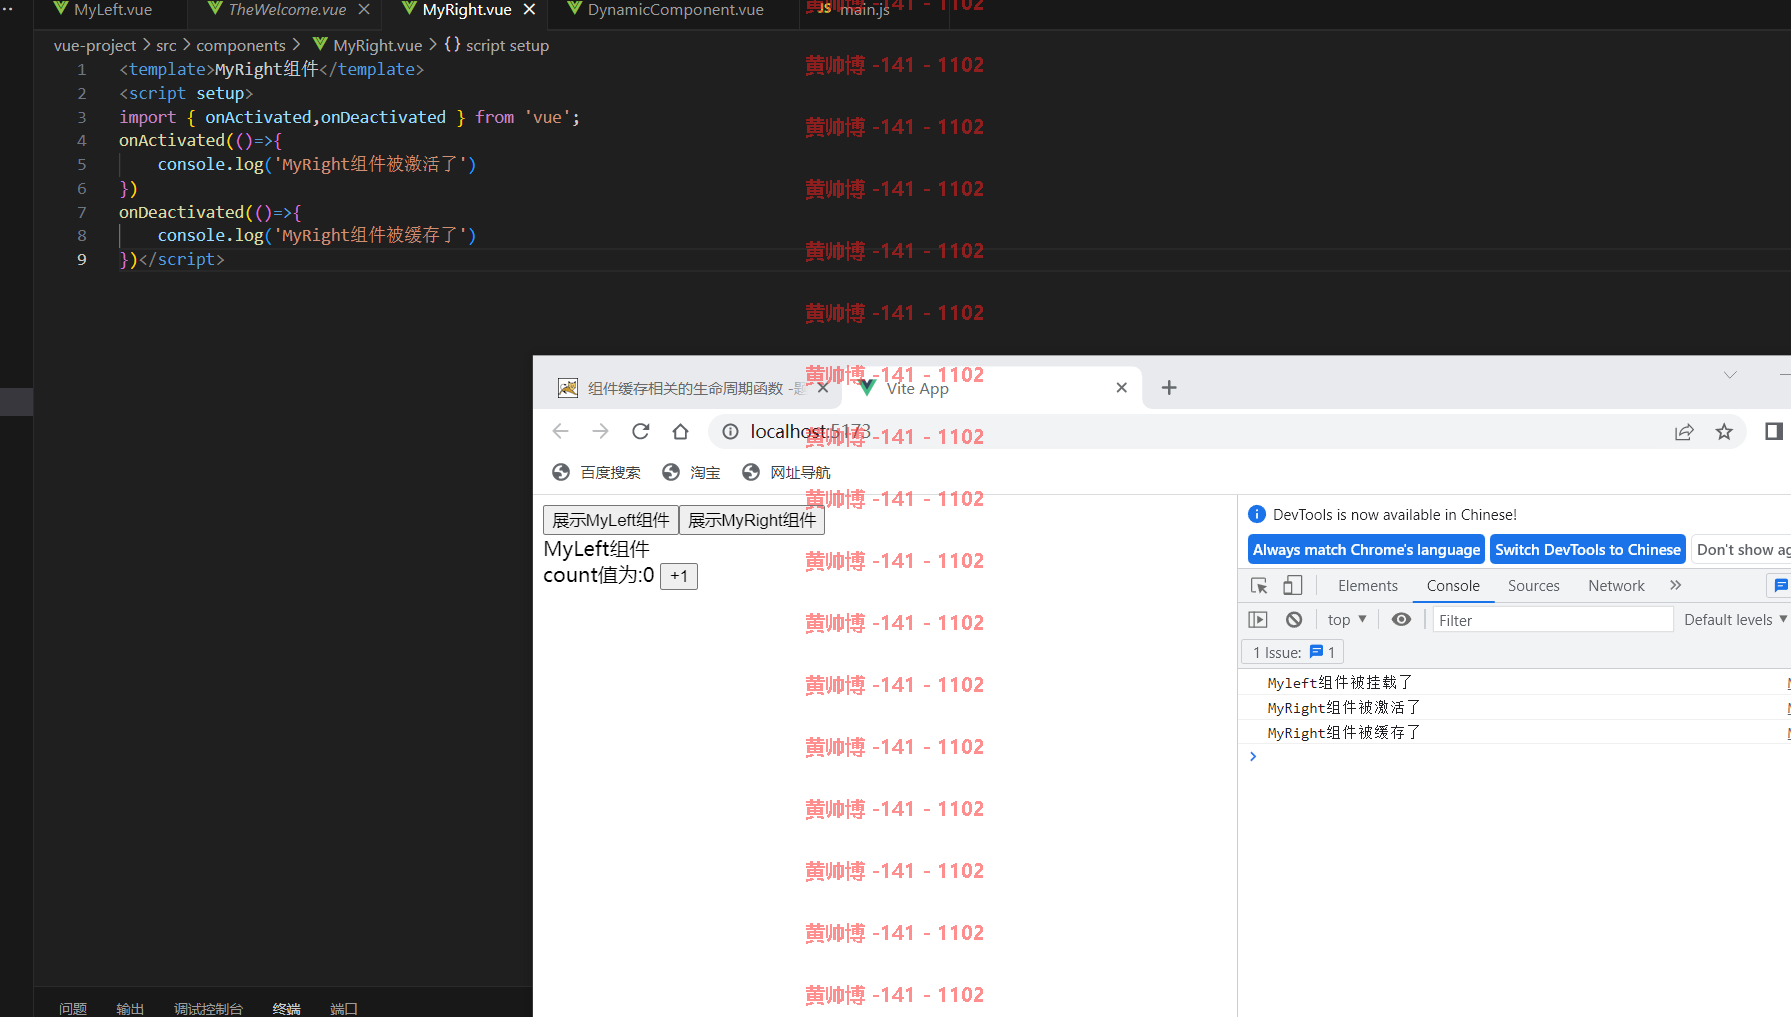This screenshot has width=1791, height=1017.
Task: Click Switch DevTools to Chinese button
Action: pos(1588,550)
